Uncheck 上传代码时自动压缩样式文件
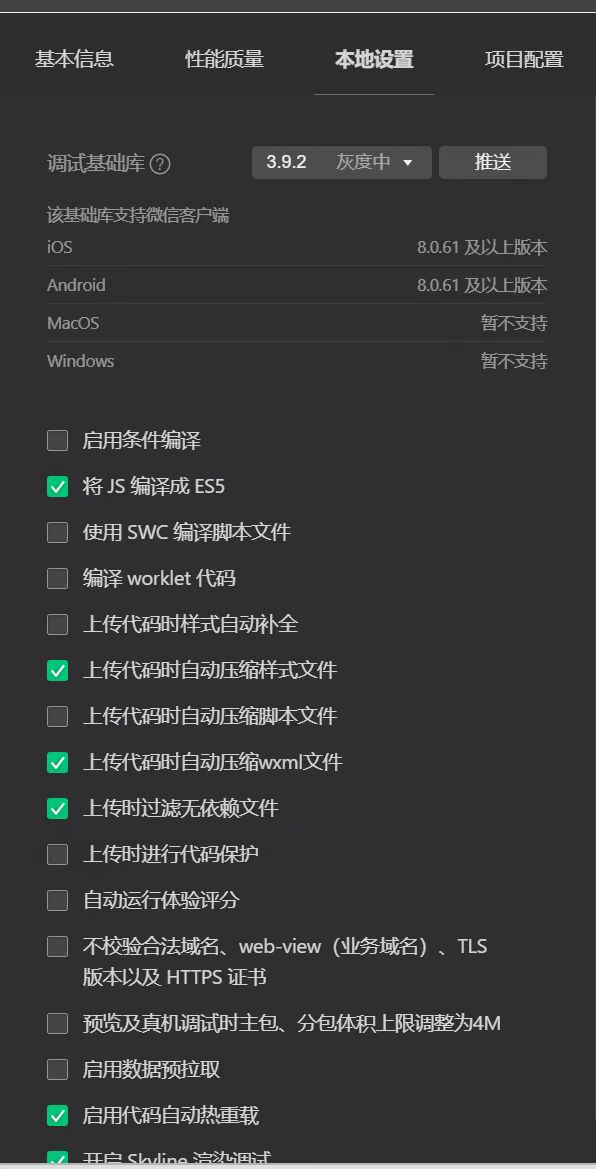 pyautogui.click(x=57, y=670)
